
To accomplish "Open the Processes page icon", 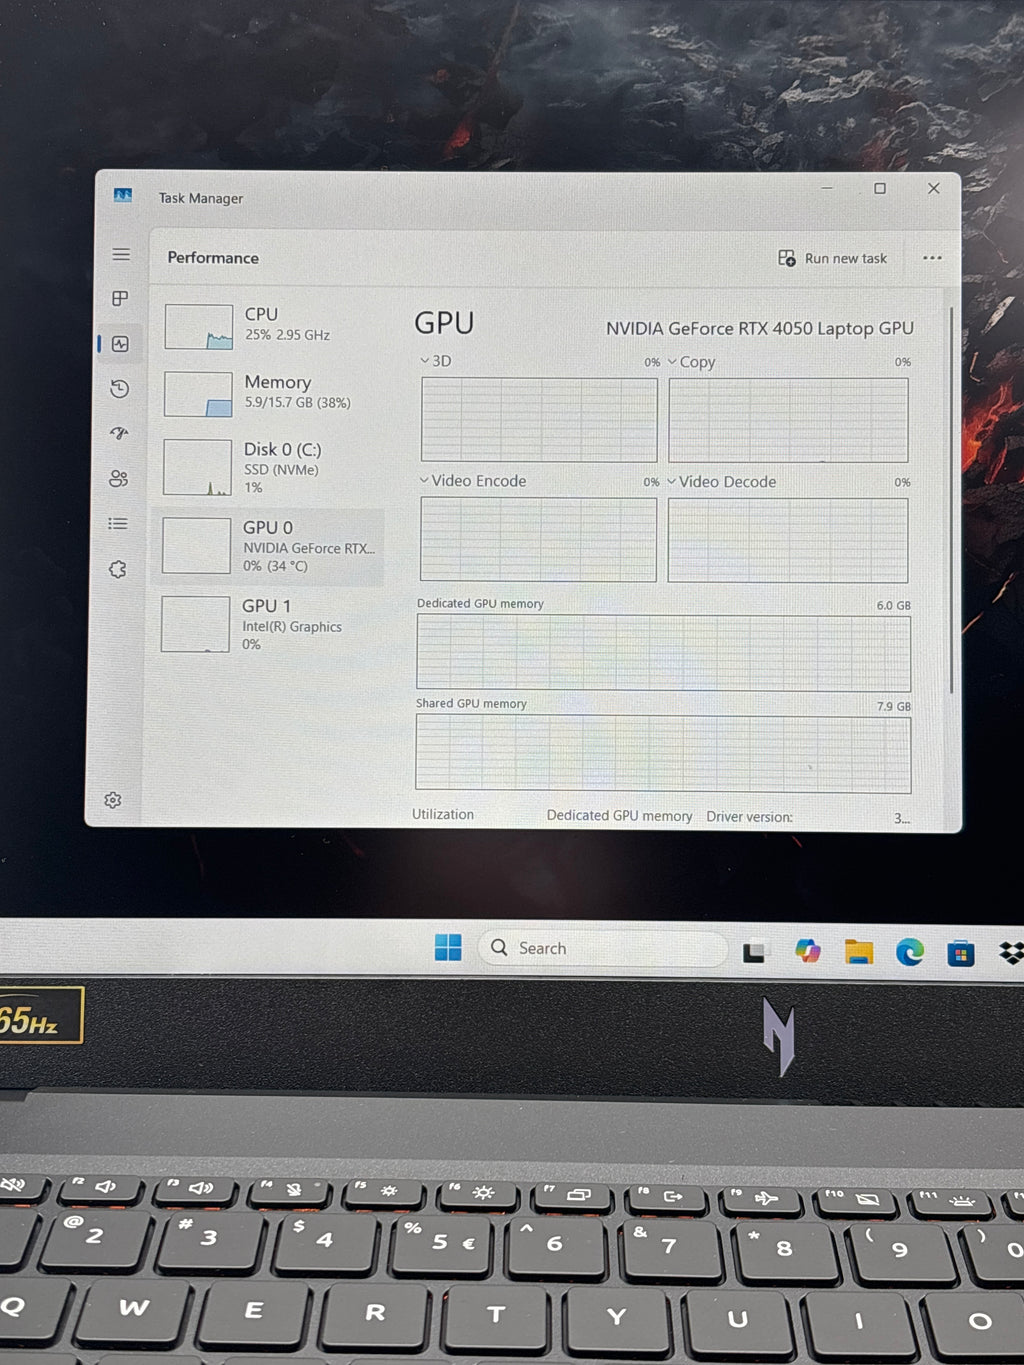I will [120, 298].
